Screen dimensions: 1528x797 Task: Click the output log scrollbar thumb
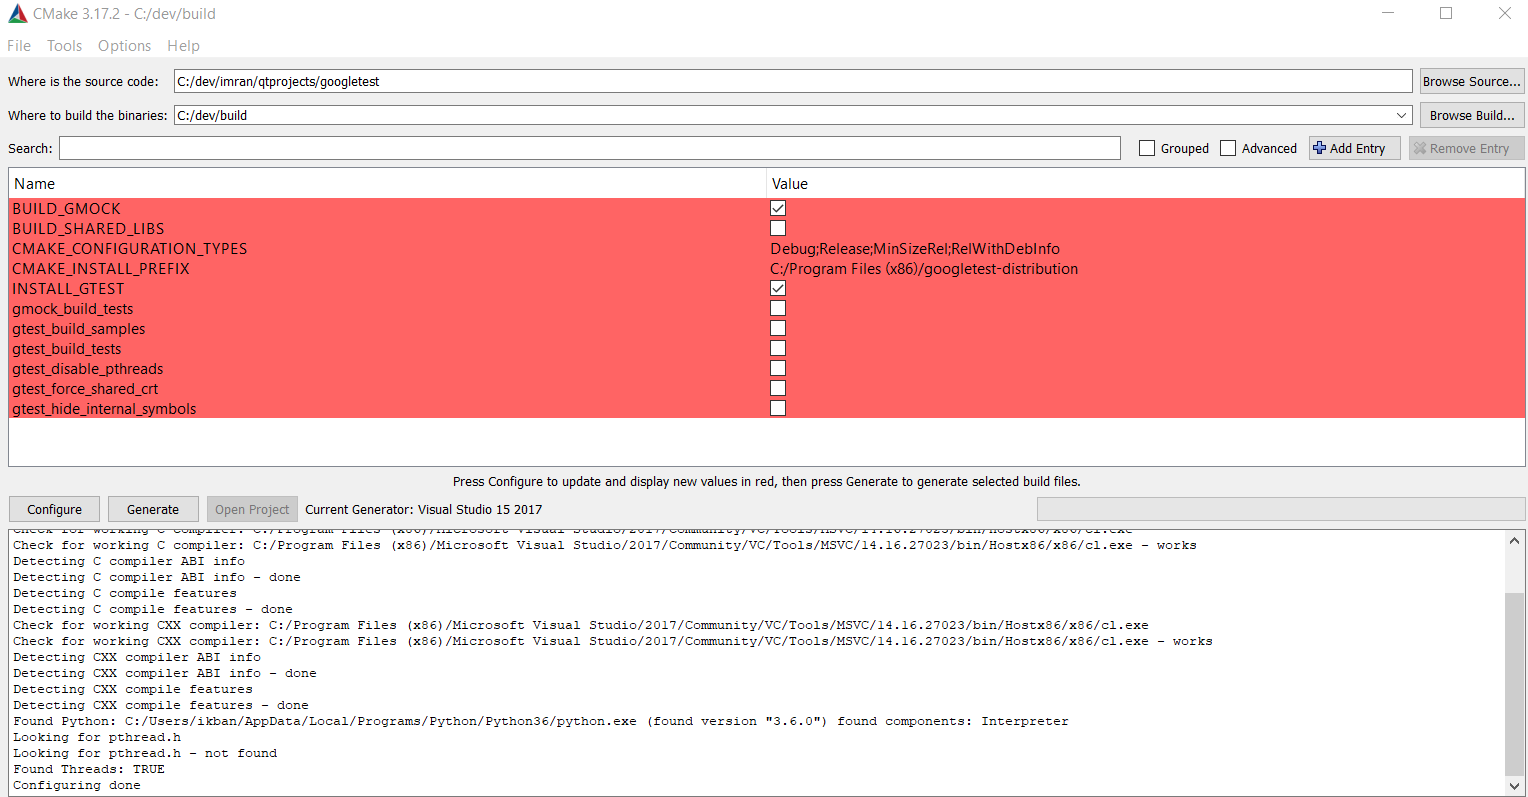(1515, 683)
